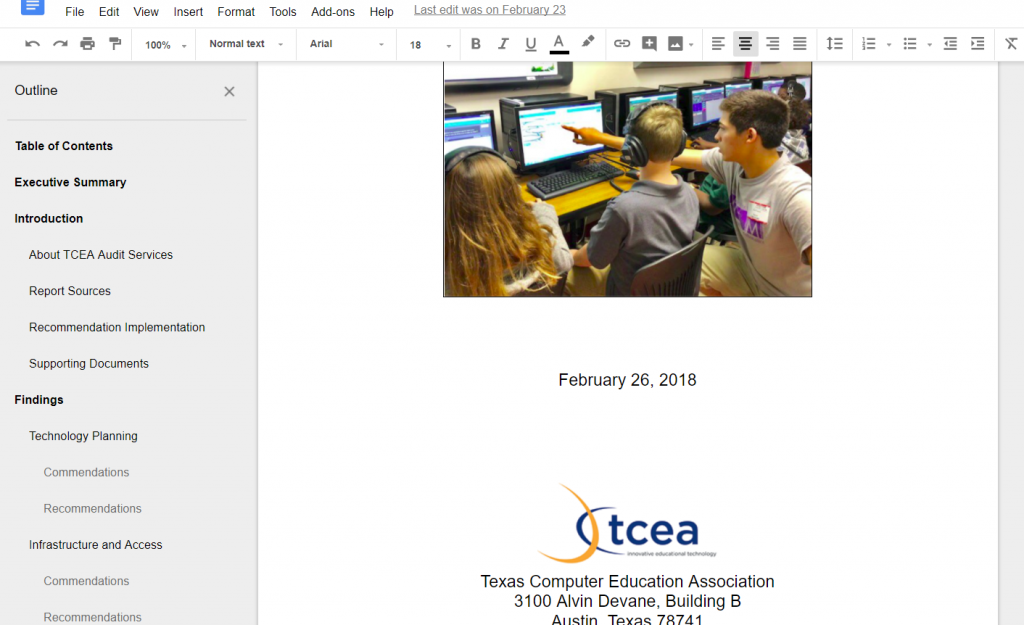Decrease the indent
This screenshot has width=1024, height=625.
coord(950,44)
